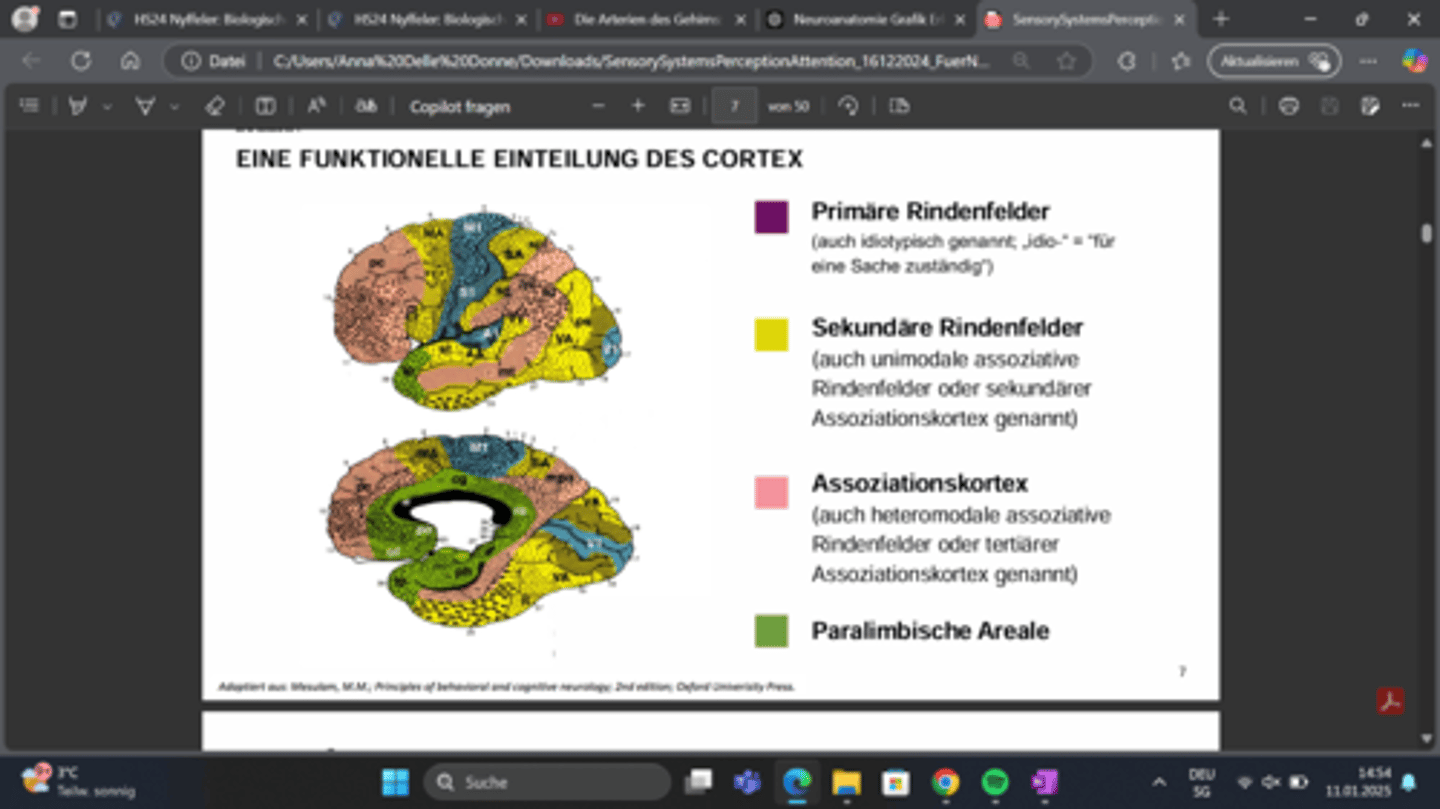Click the Copilot fragen button
The height and width of the screenshot is (809, 1440).
pos(459,106)
